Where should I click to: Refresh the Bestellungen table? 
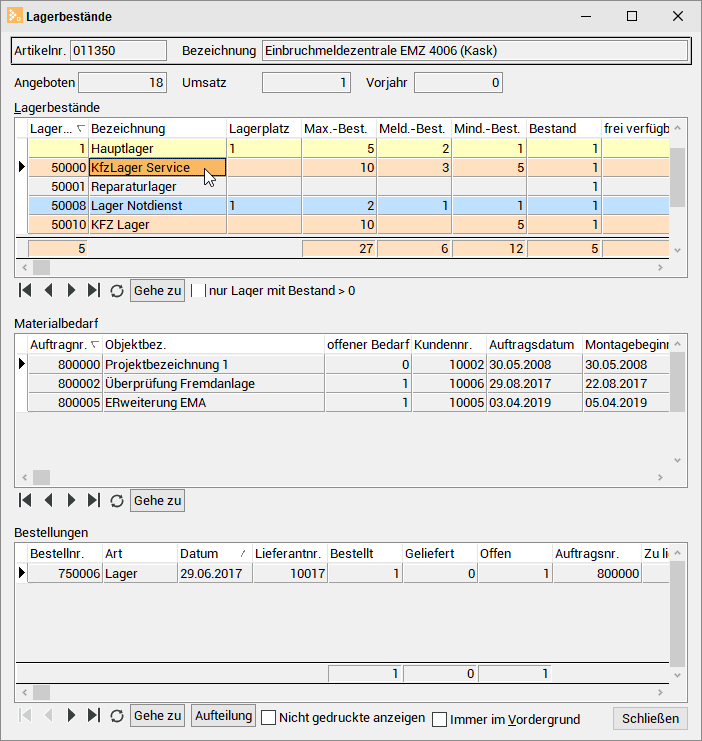point(117,715)
